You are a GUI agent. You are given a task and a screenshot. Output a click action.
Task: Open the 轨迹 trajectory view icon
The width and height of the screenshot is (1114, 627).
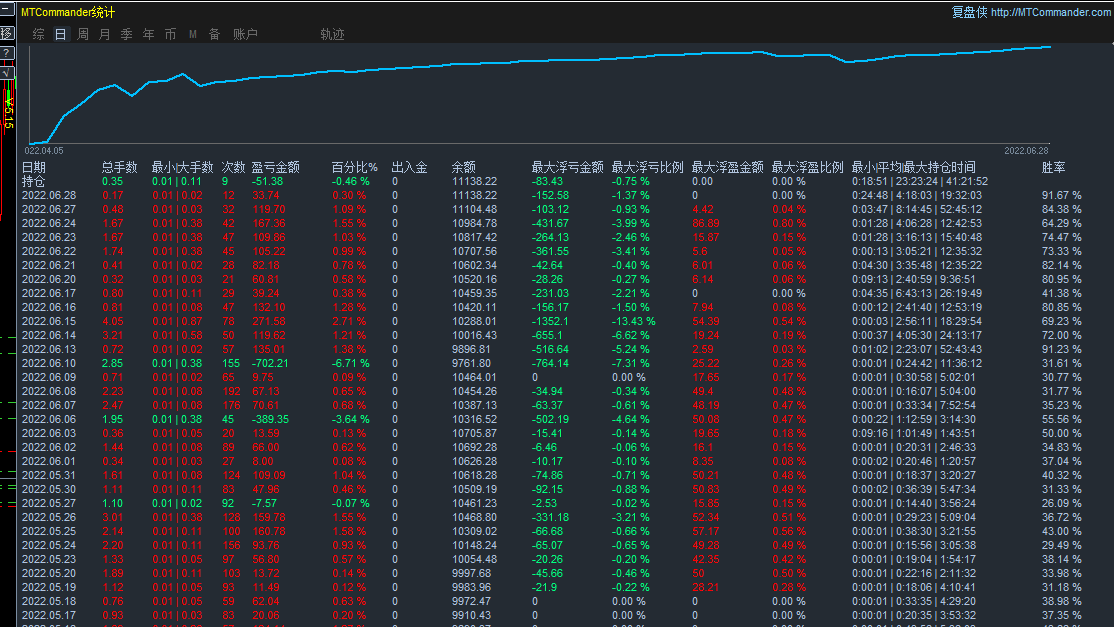click(x=331, y=33)
